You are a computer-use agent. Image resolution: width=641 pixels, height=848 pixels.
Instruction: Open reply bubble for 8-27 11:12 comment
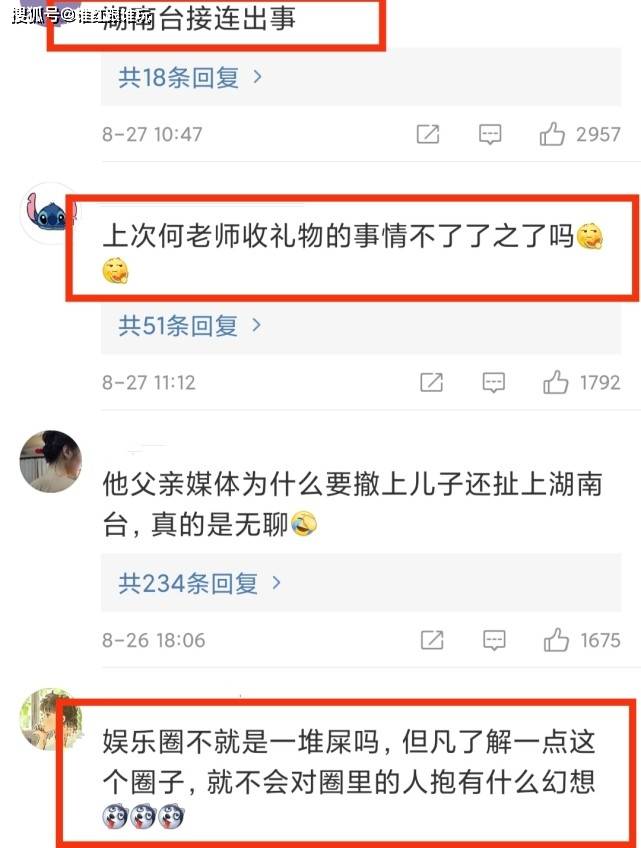coord(494,383)
